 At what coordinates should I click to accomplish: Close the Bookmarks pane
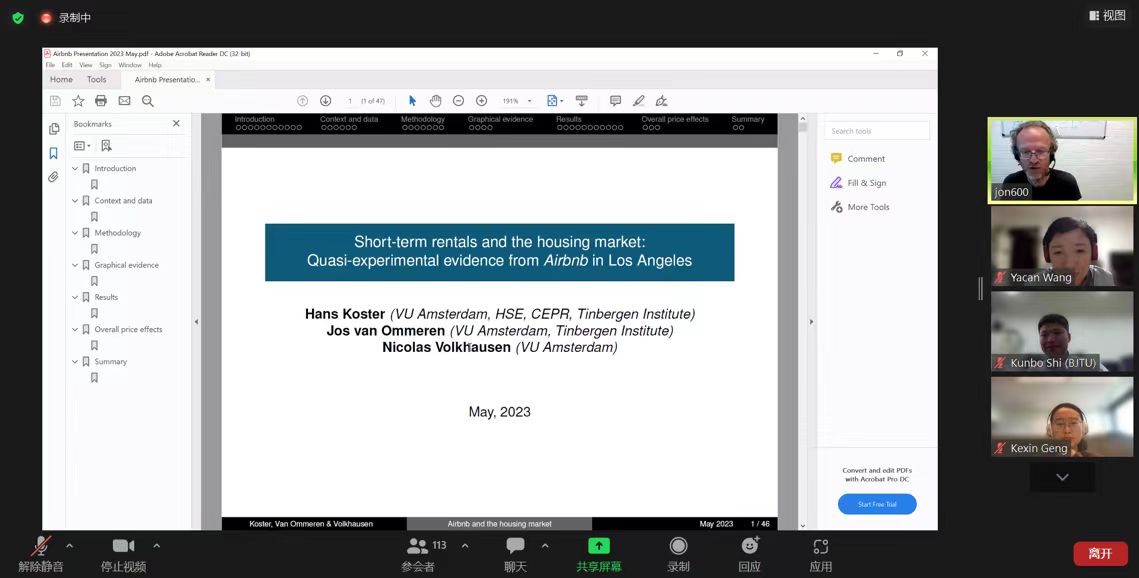point(176,123)
